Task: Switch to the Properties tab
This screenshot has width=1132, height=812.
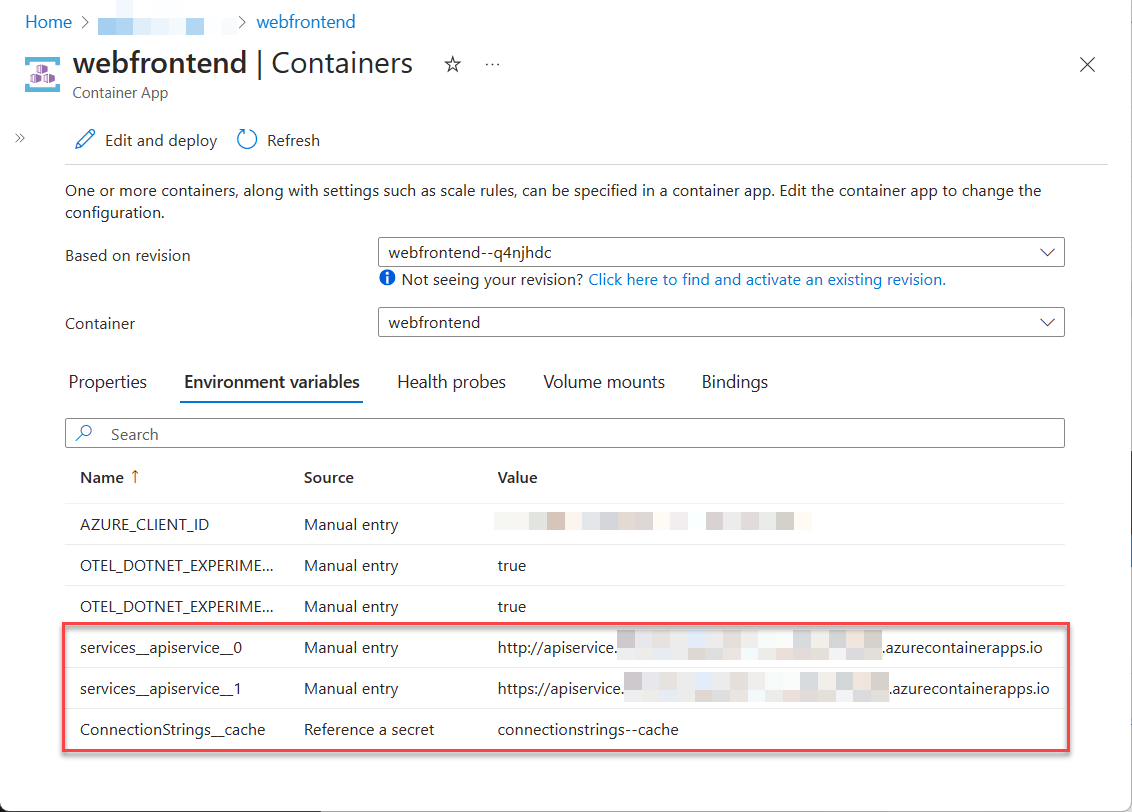Action: (x=107, y=382)
